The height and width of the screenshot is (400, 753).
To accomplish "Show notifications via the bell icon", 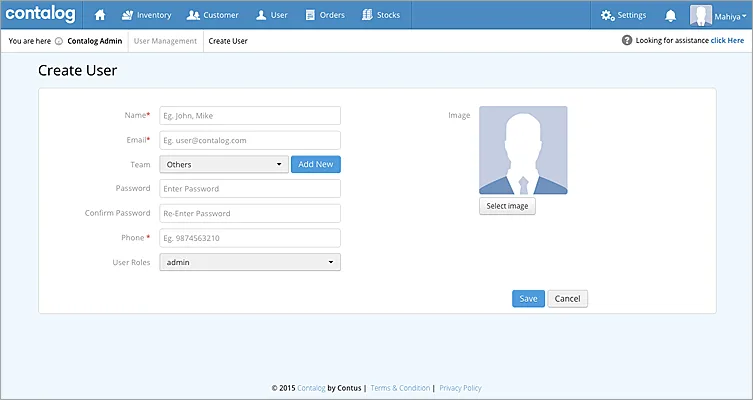I will pyautogui.click(x=670, y=16).
